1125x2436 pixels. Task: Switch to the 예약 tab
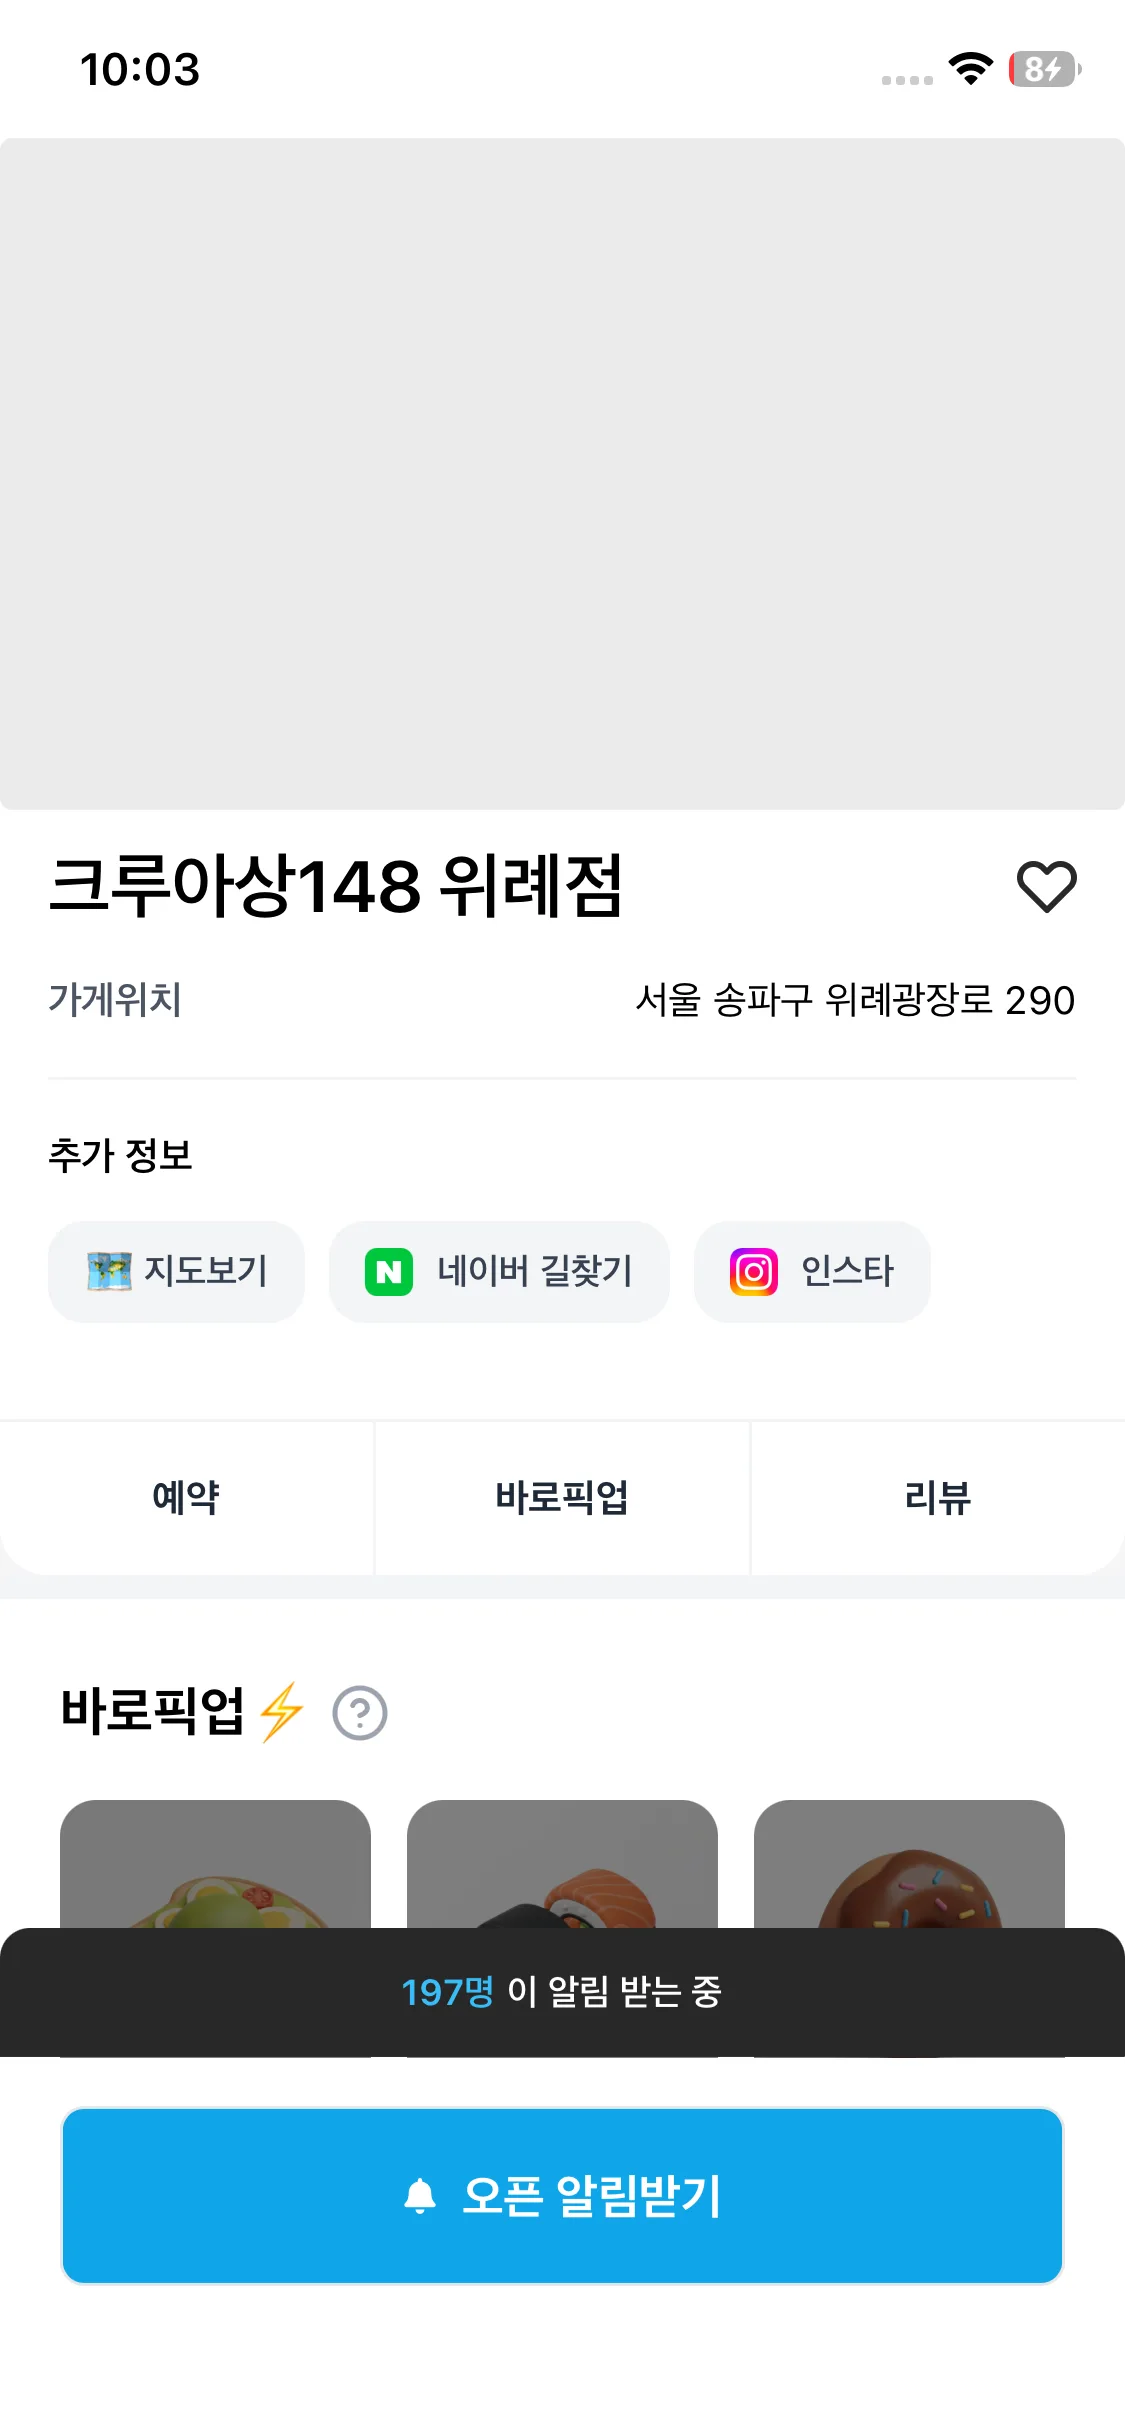(x=186, y=1497)
